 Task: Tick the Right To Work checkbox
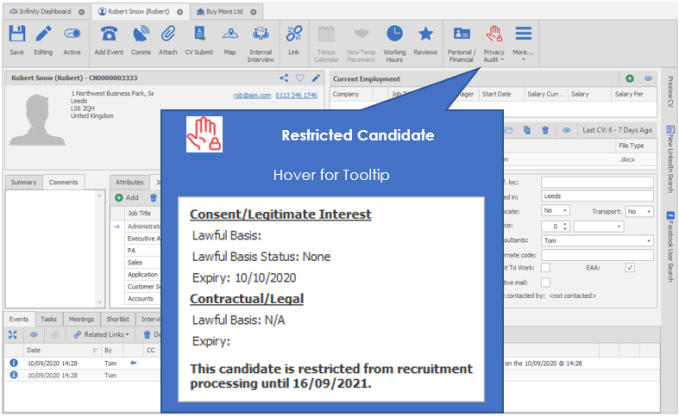coord(546,268)
